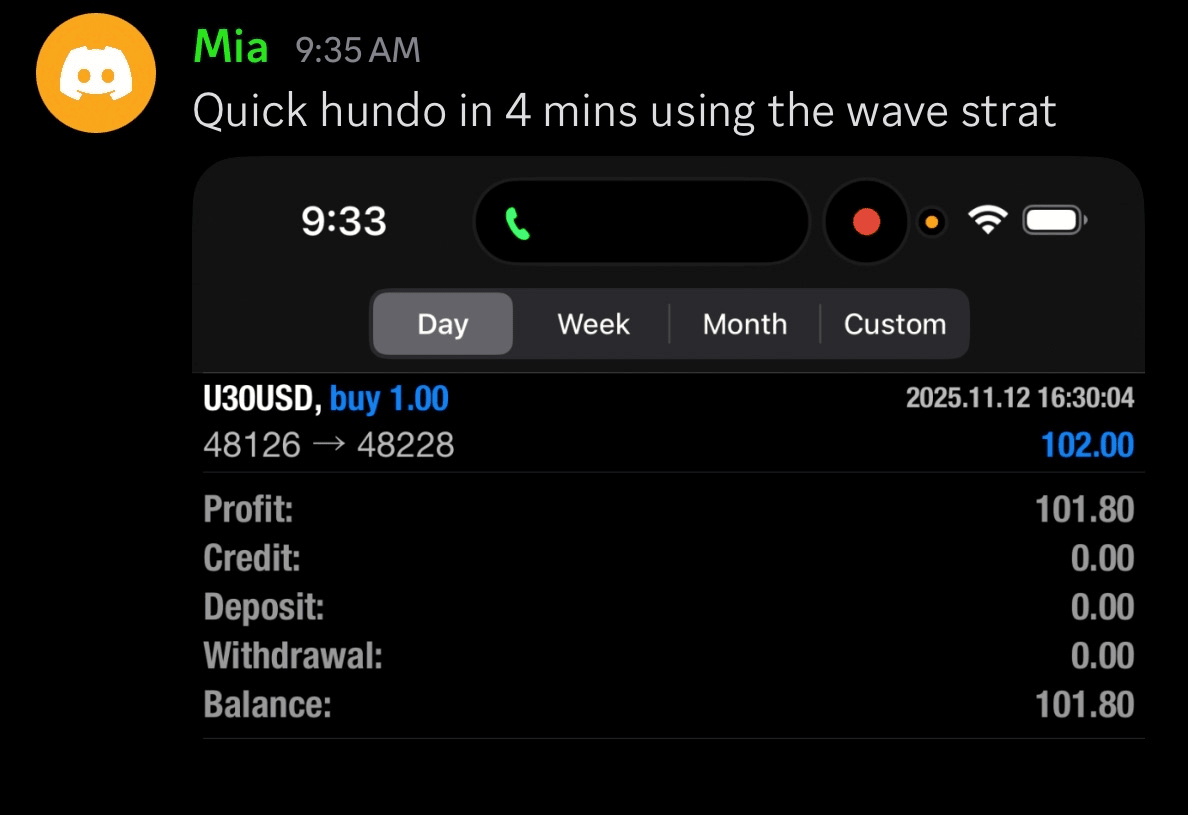Tap the orange microphone indicator dot
Image resolution: width=1188 pixels, height=815 pixels.
pyautogui.click(x=931, y=222)
